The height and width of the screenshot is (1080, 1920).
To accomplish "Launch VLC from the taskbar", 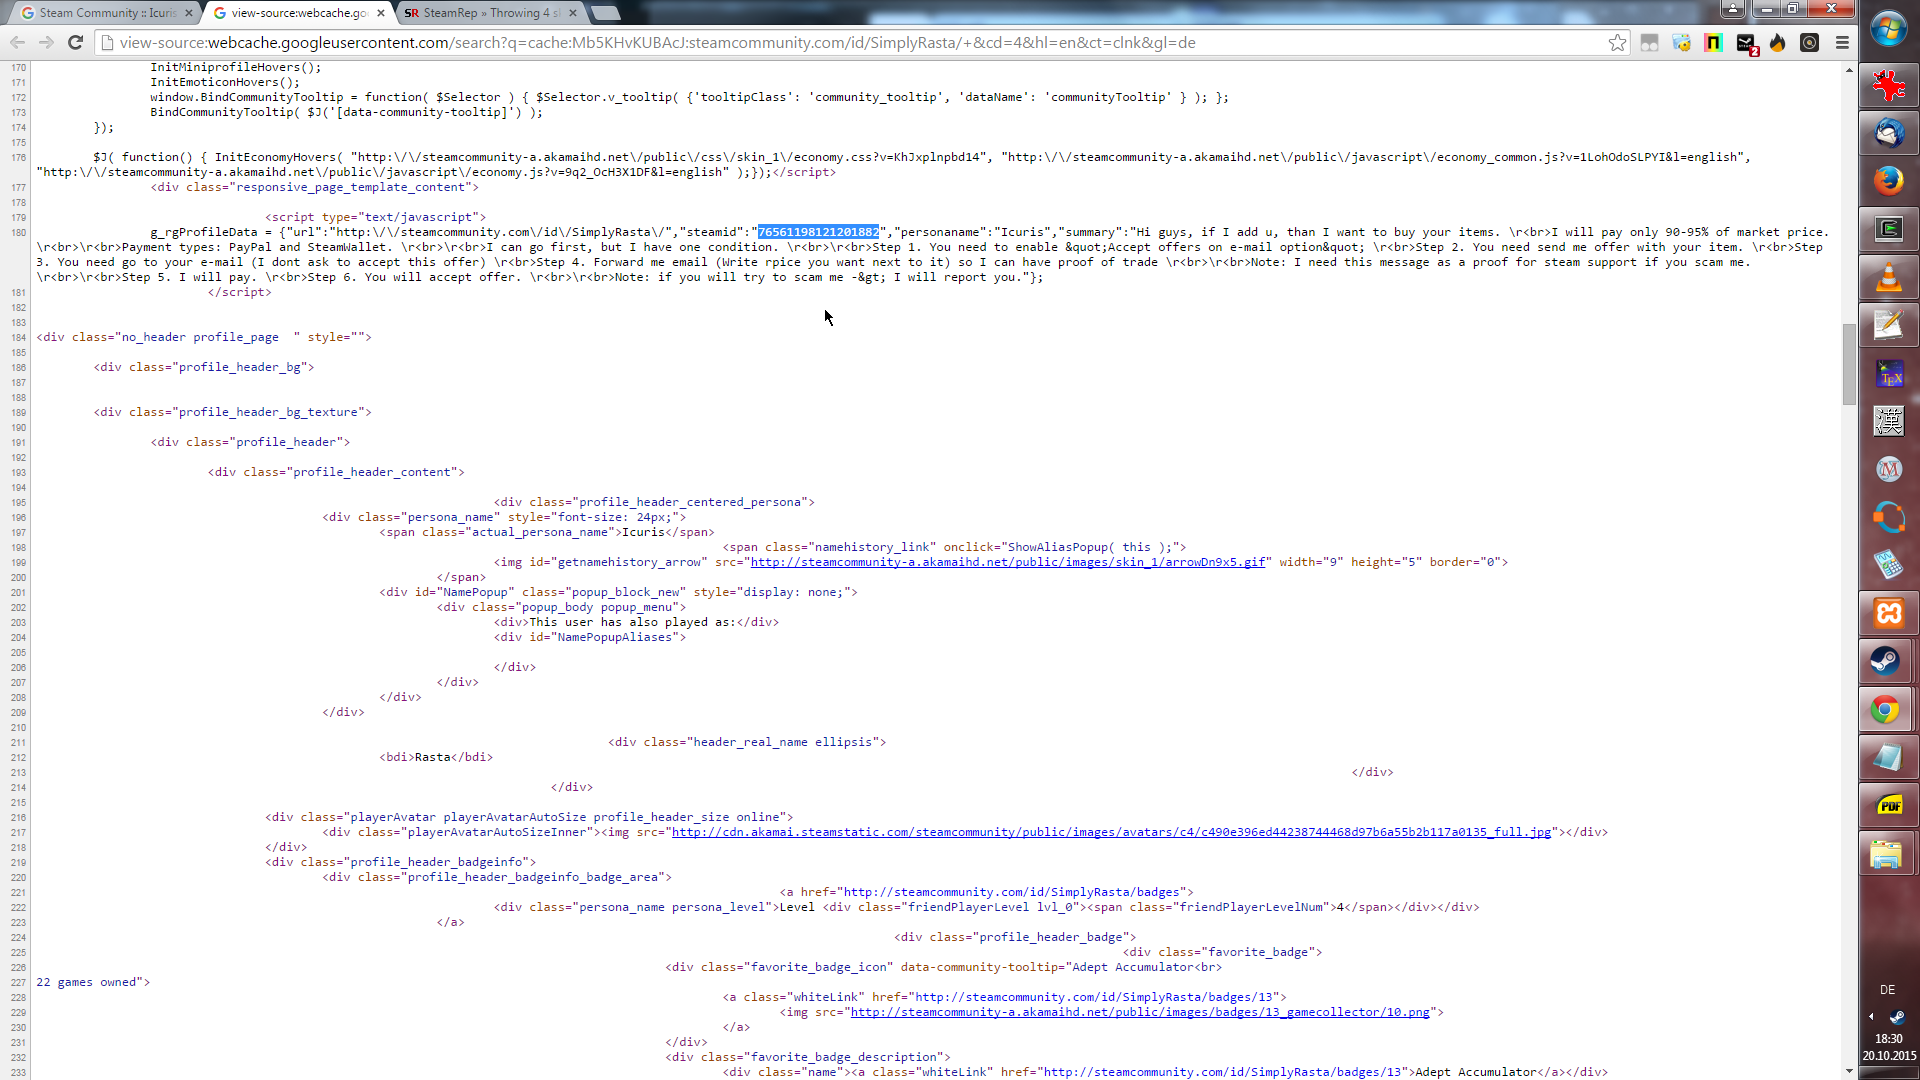I will (x=1888, y=277).
